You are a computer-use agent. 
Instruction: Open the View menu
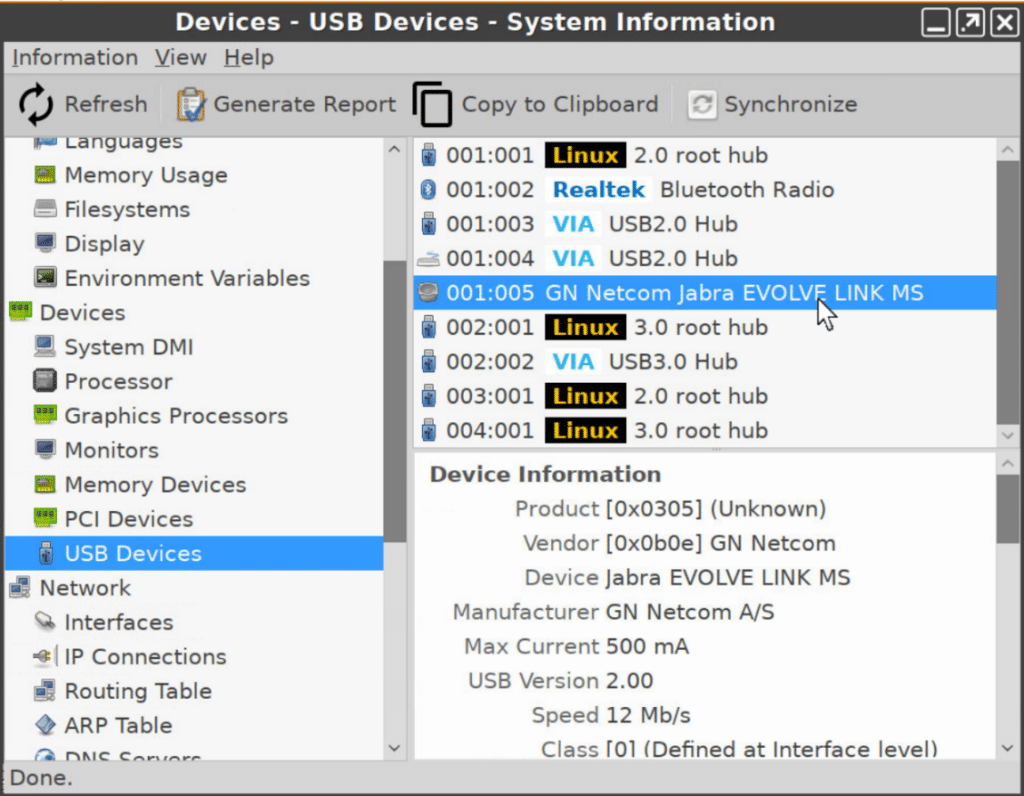click(181, 57)
